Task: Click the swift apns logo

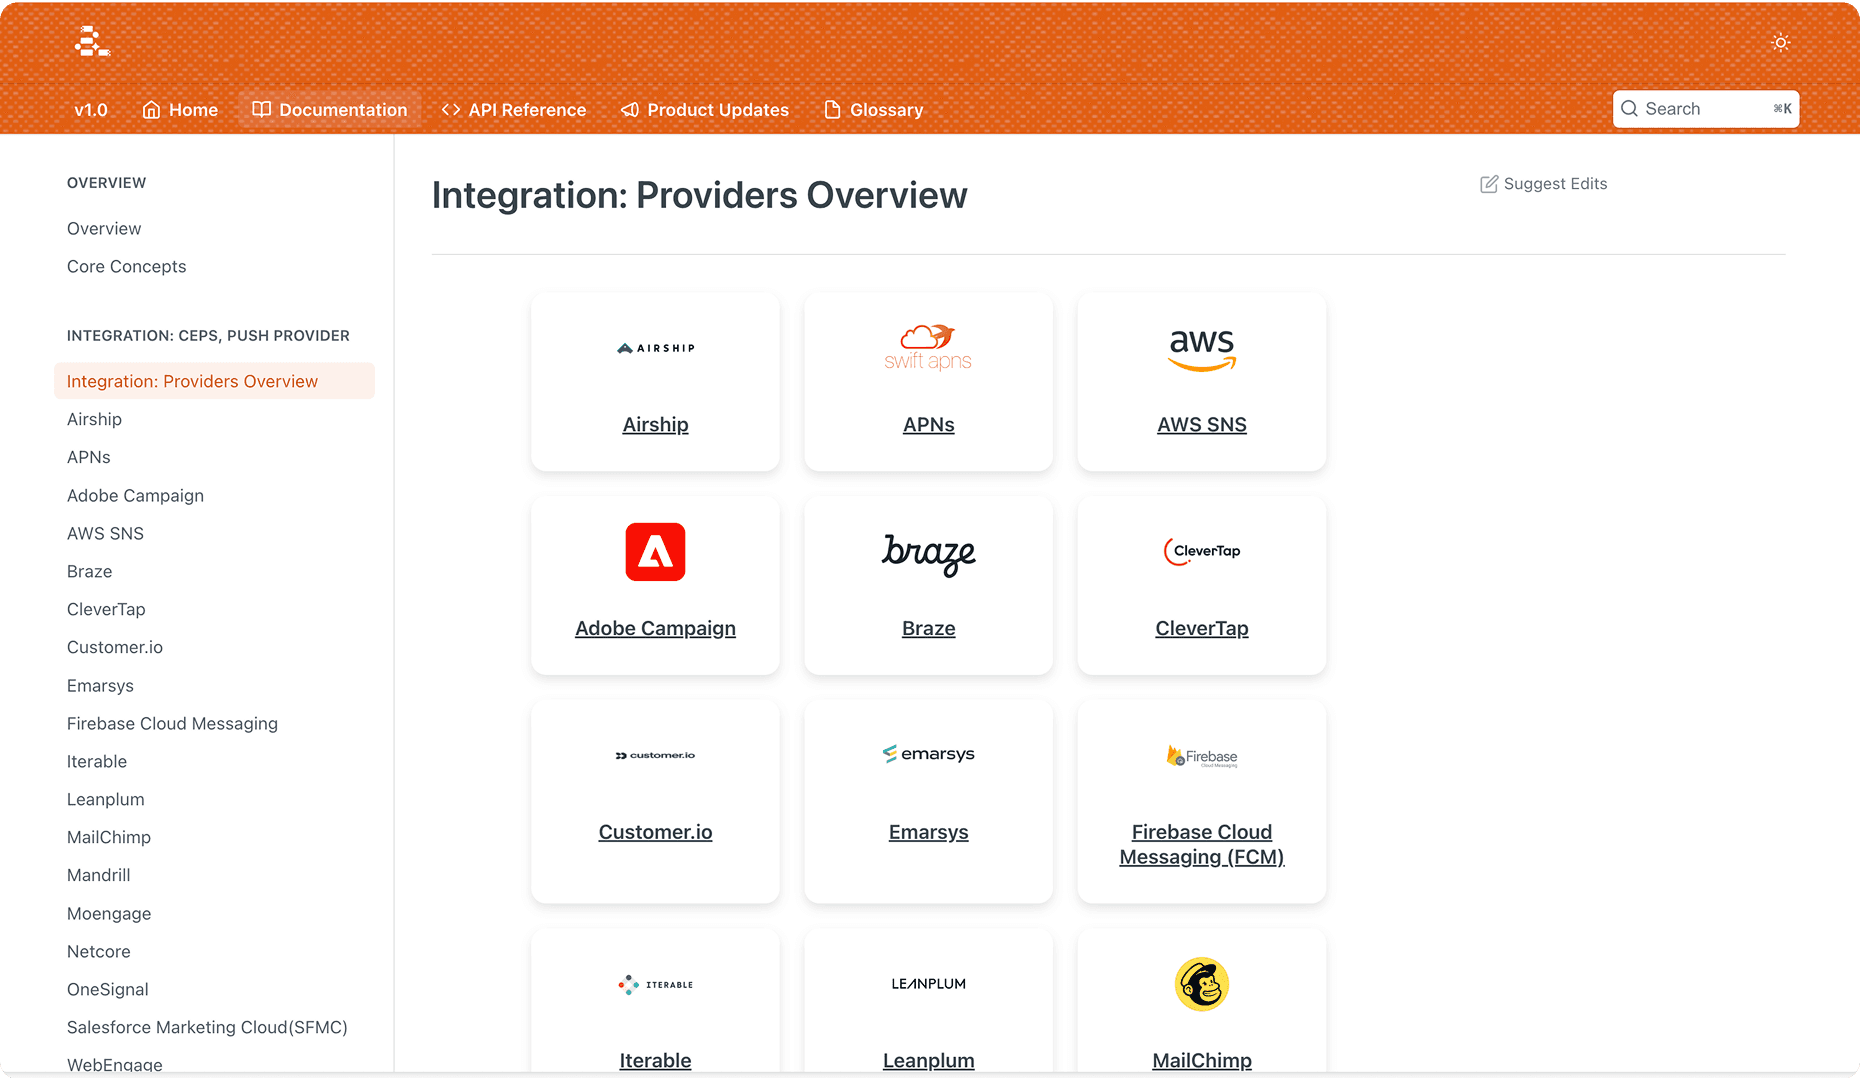Action: click(x=928, y=348)
